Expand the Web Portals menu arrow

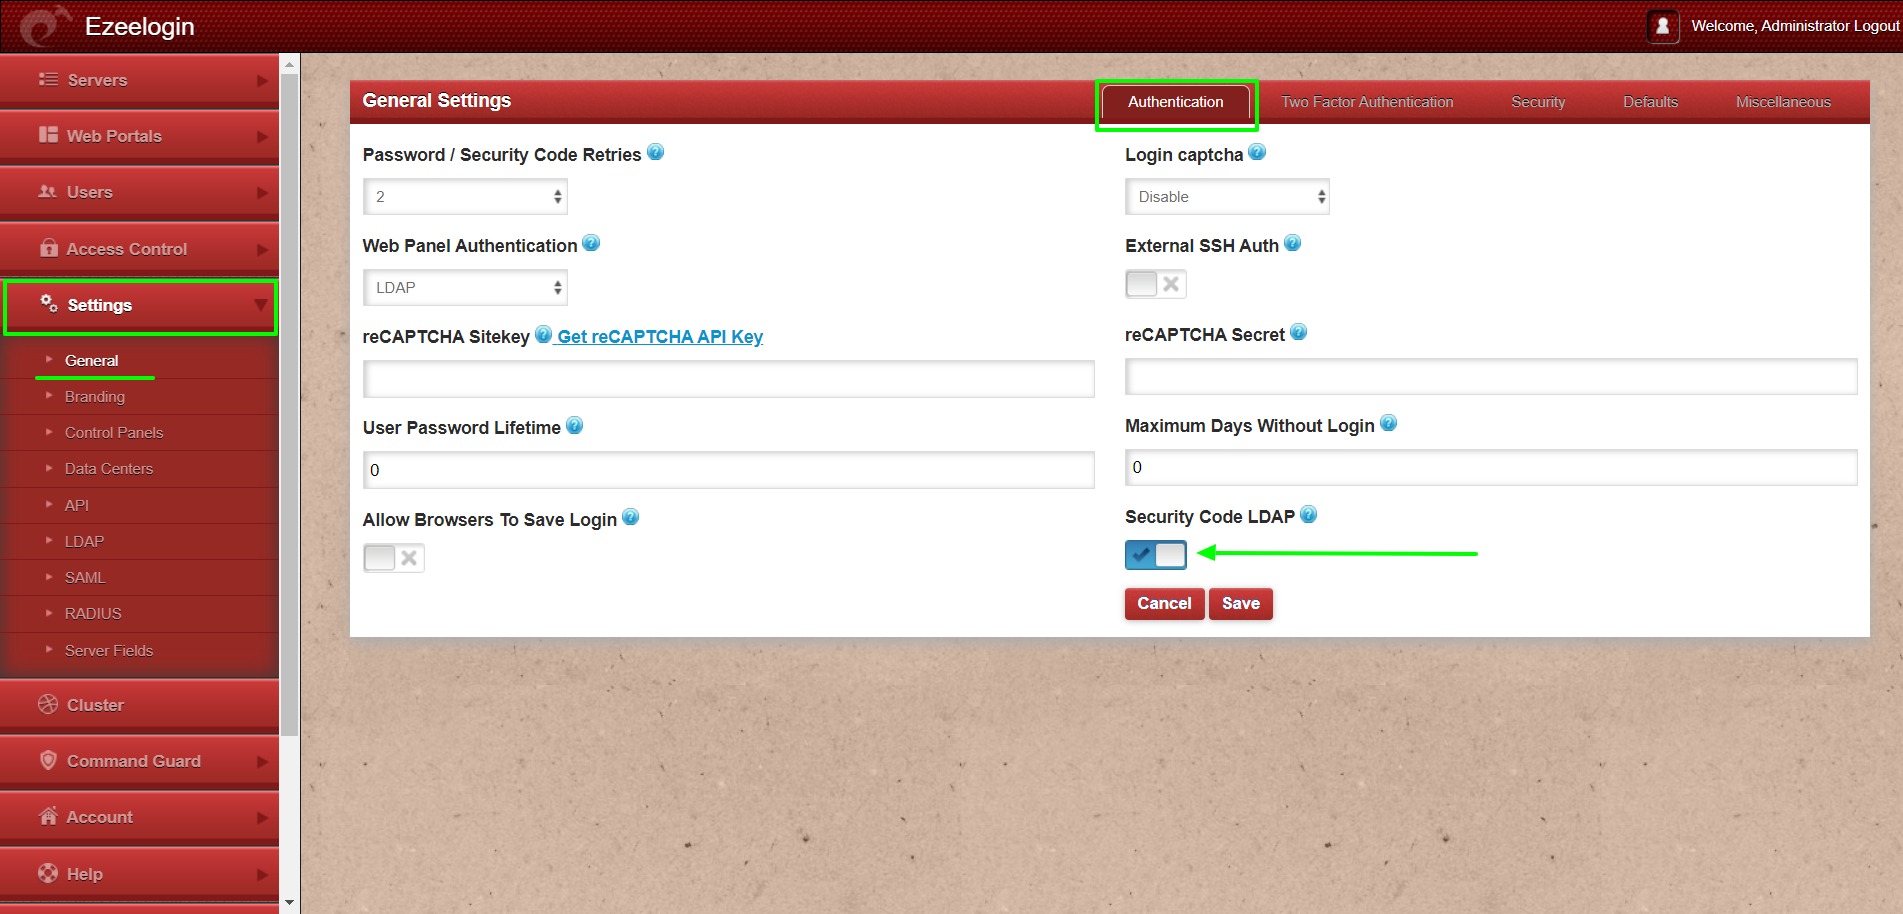[262, 136]
